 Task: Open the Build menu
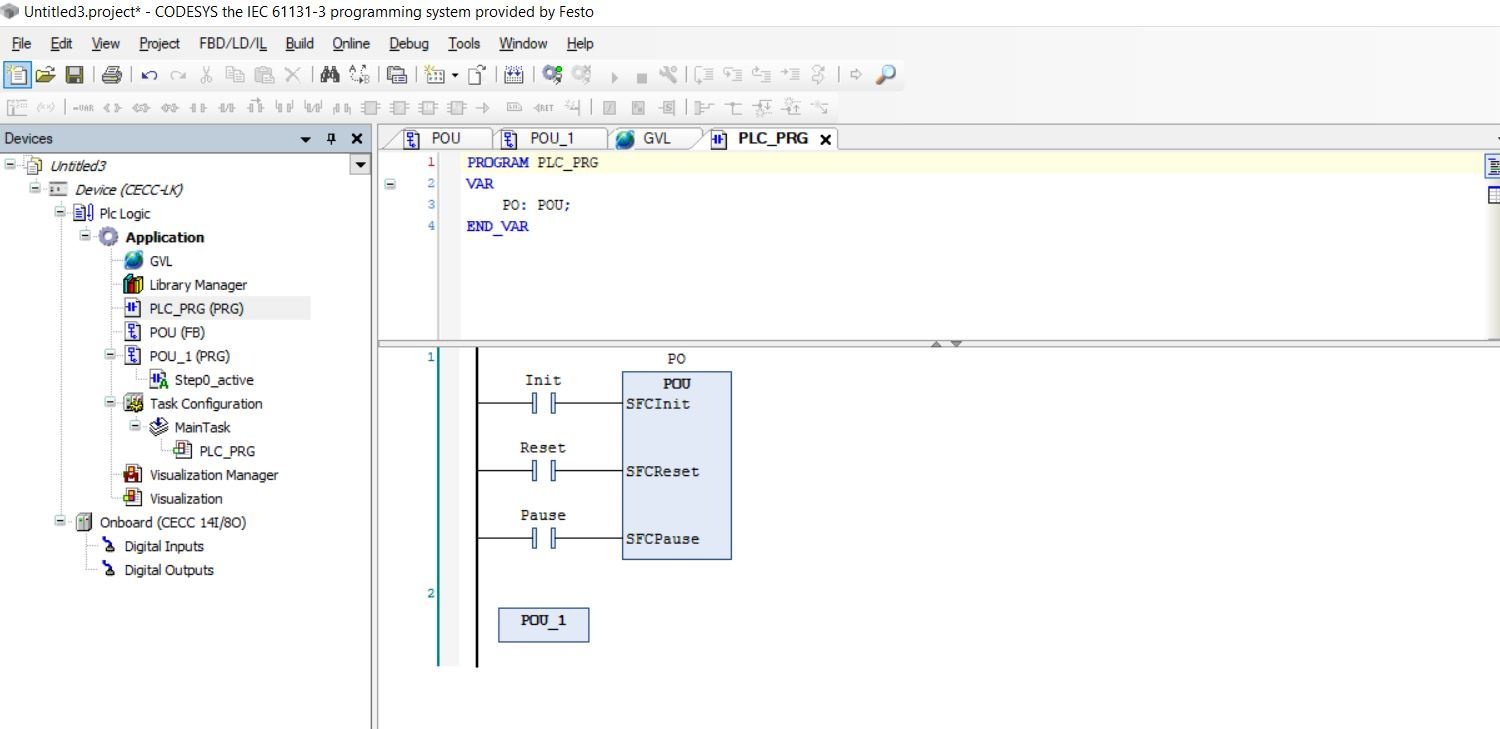[x=299, y=43]
